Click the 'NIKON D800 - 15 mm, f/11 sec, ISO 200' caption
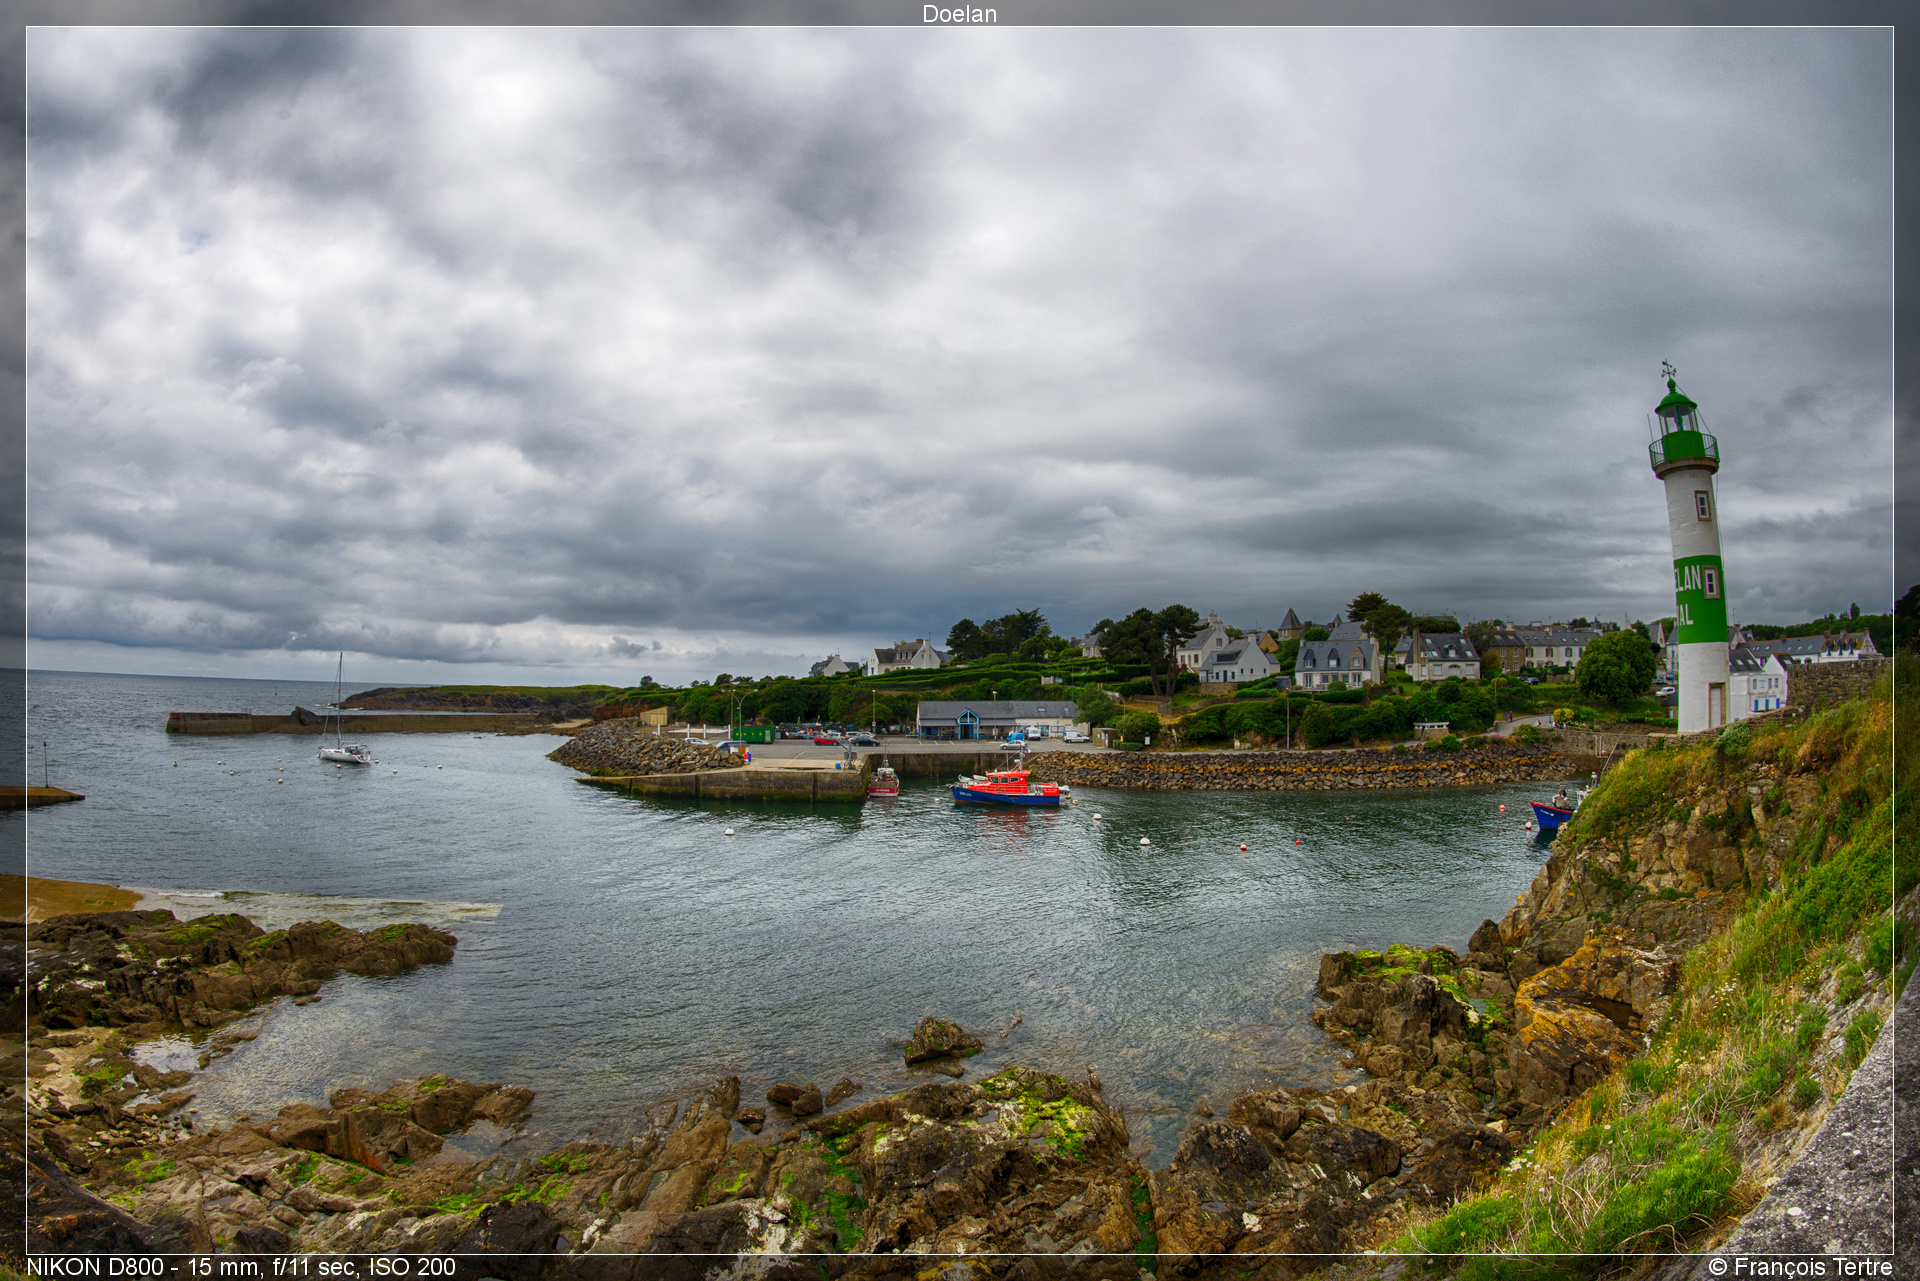The image size is (1920, 1281). [x=241, y=1267]
